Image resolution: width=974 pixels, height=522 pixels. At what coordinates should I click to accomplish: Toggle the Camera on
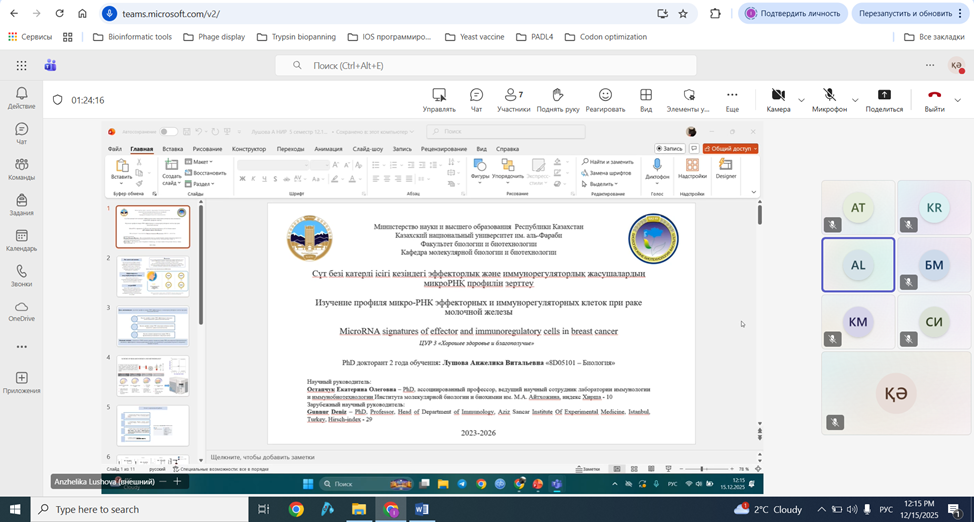click(x=778, y=99)
